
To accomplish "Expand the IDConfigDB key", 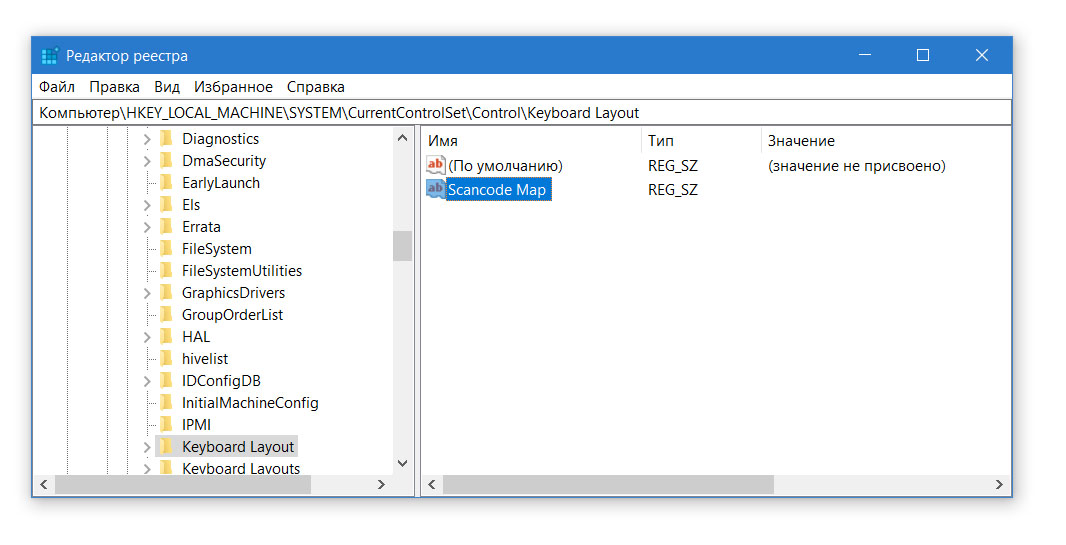I will [147, 381].
